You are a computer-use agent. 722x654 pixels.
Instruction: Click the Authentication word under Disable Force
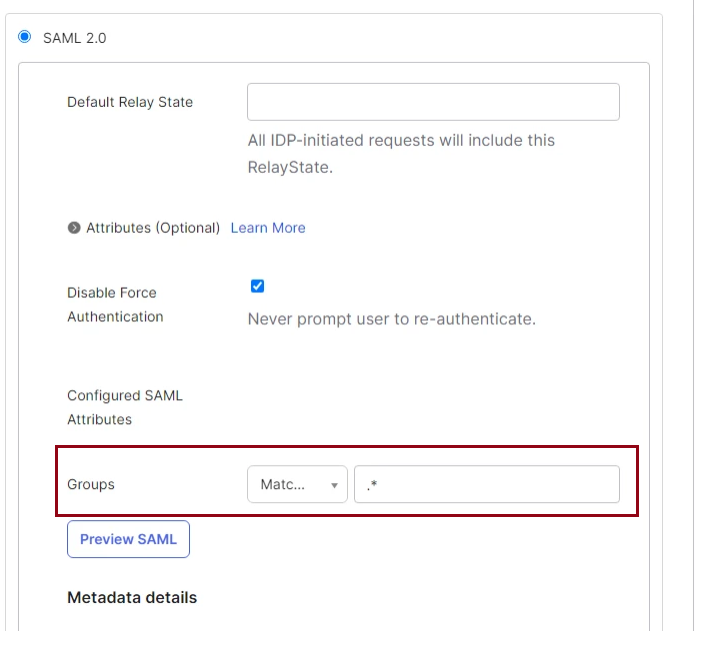[115, 317]
